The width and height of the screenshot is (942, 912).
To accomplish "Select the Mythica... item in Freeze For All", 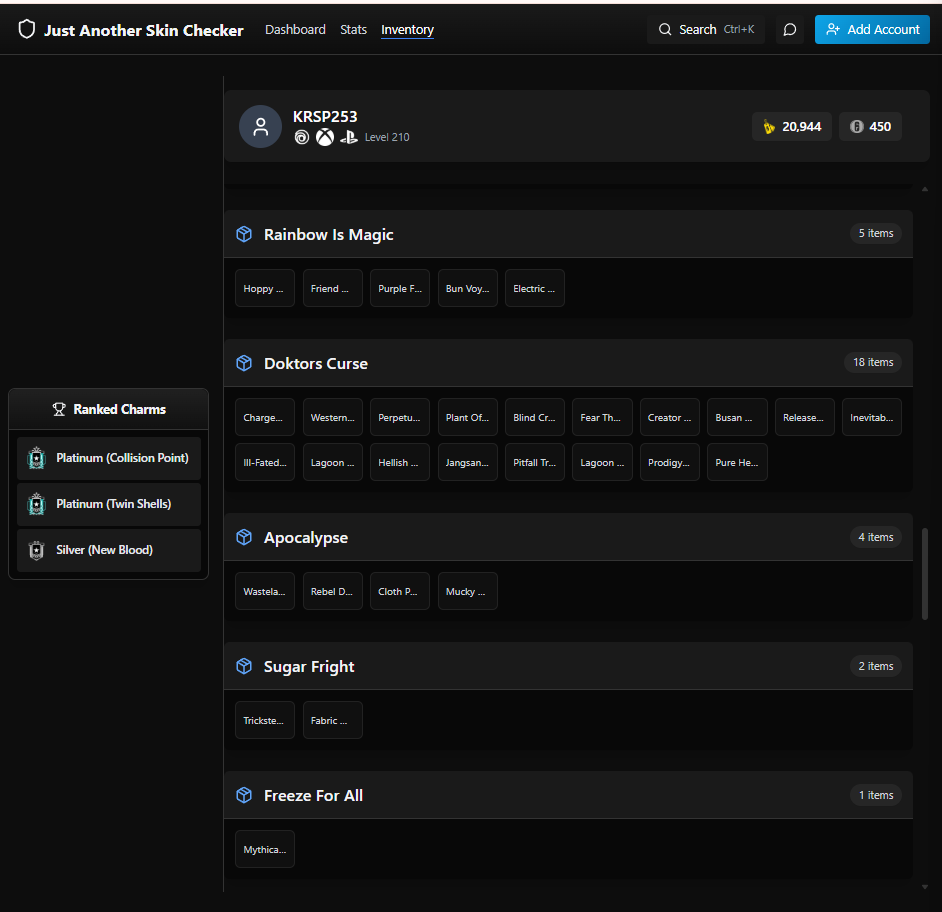I will (x=265, y=850).
